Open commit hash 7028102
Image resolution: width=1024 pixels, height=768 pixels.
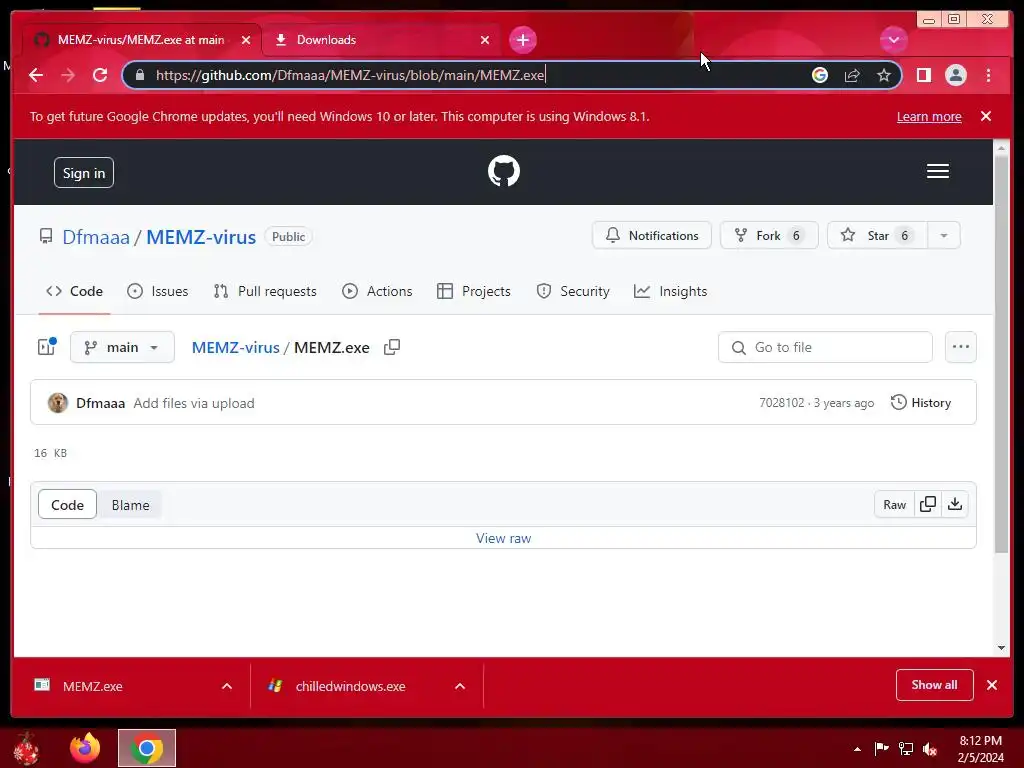(781, 403)
